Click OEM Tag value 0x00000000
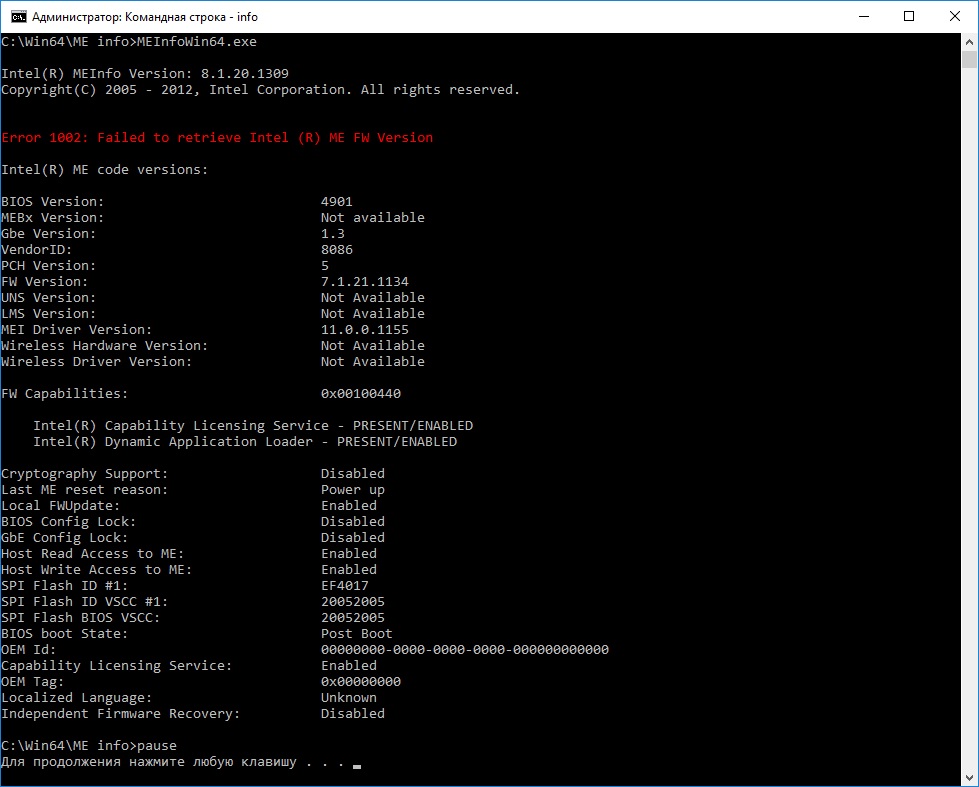979x787 pixels. tap(361, 681)
